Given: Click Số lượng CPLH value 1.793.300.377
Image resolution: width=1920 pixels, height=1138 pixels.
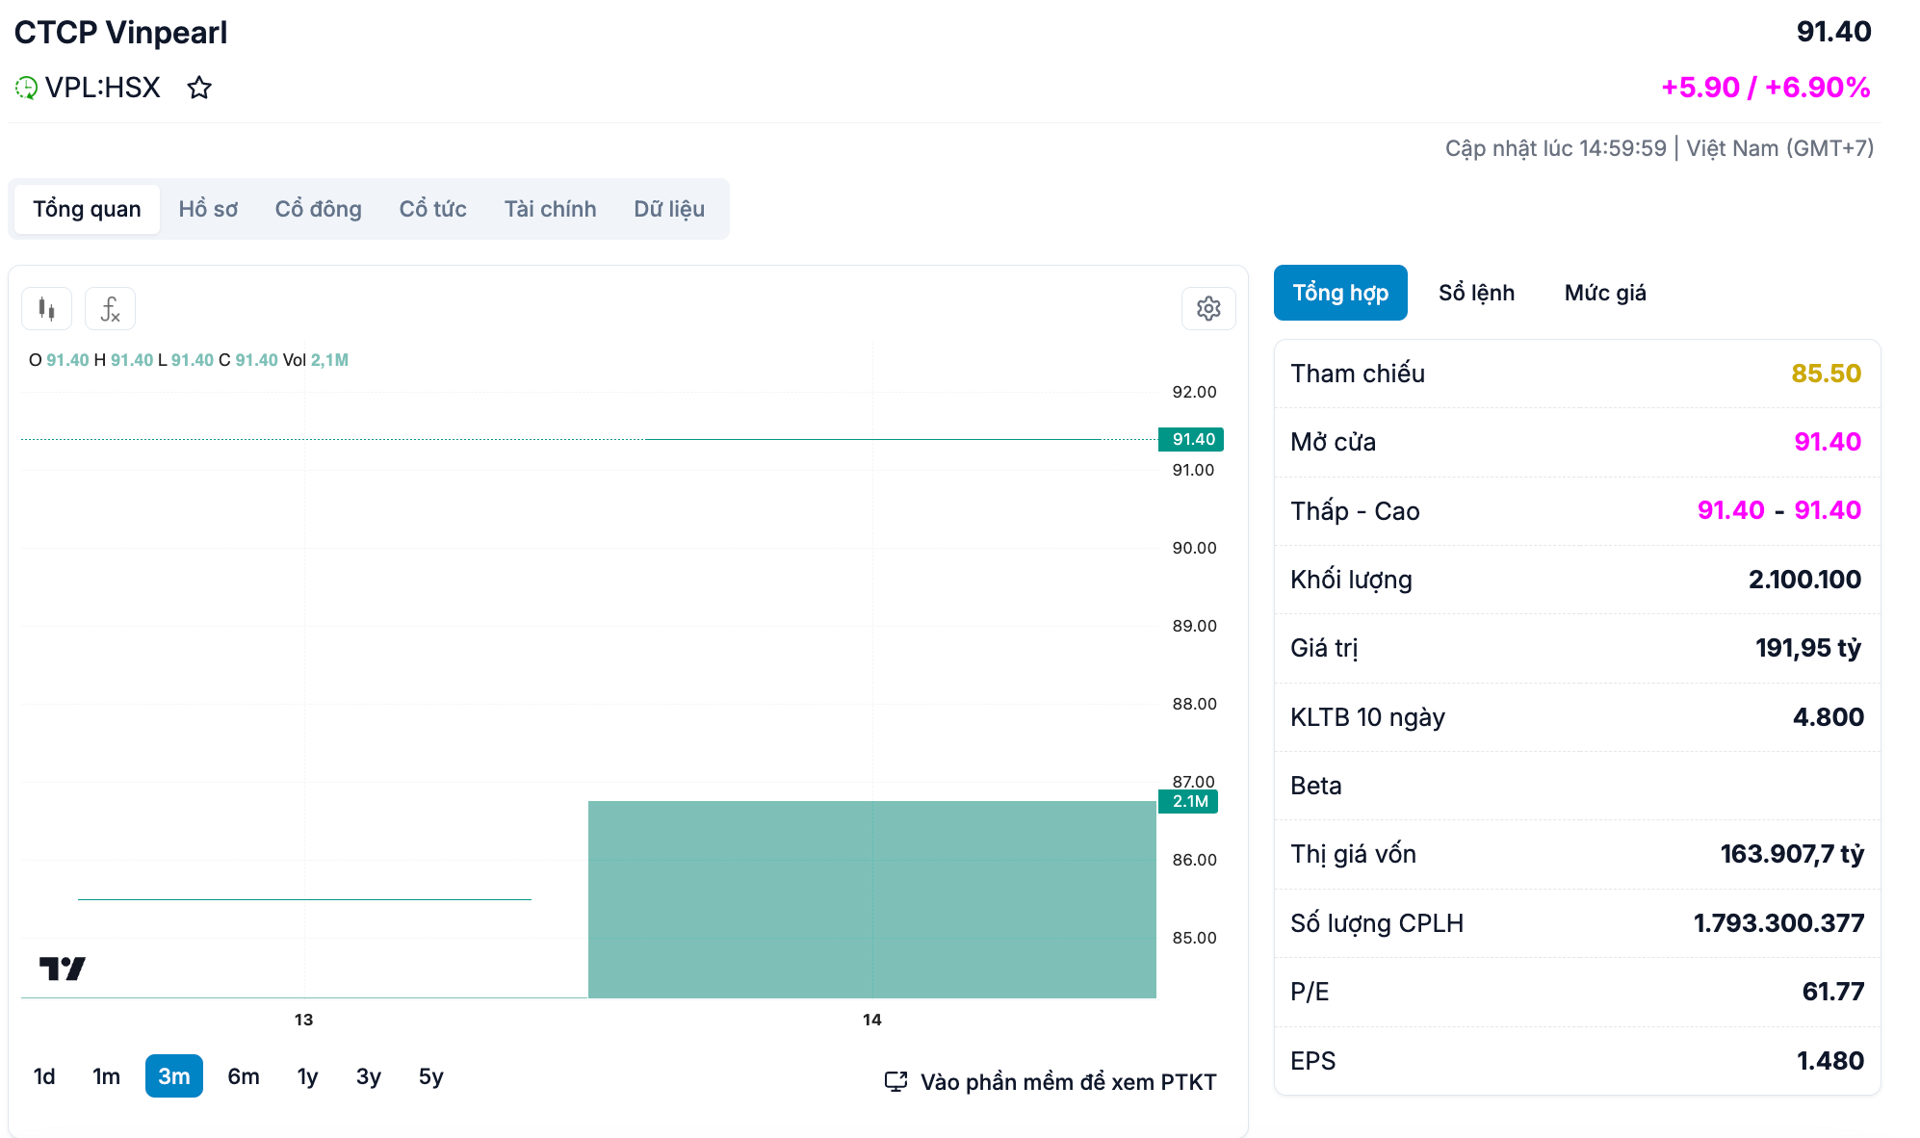Looking at the screenshot, I should tap(1778, 923).
